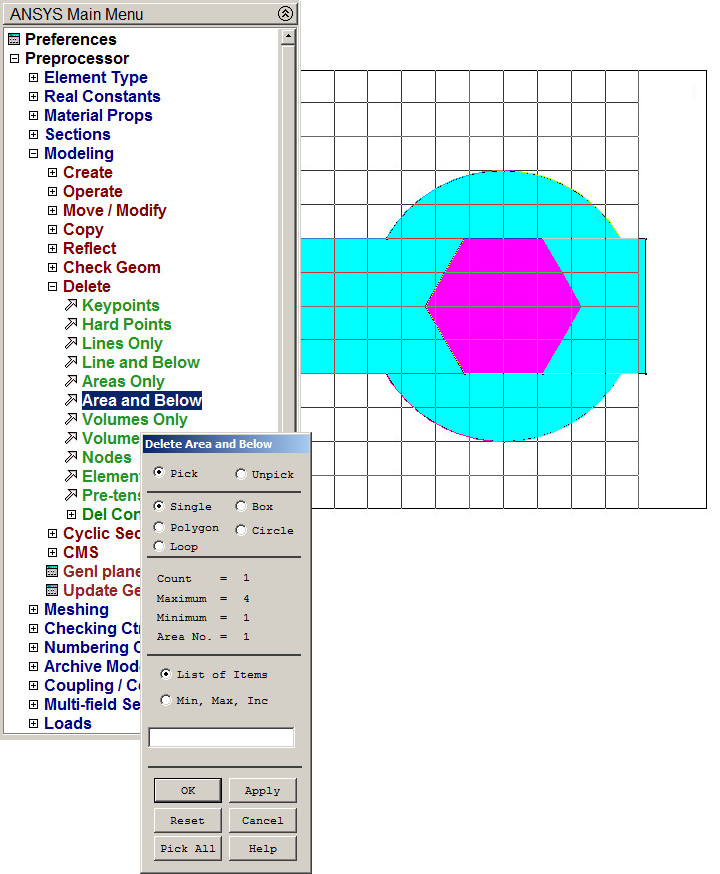Select Hard Points under Delete
Viewport: 720px width, 874px height.
pyautogui.click(x=127, y=324)
